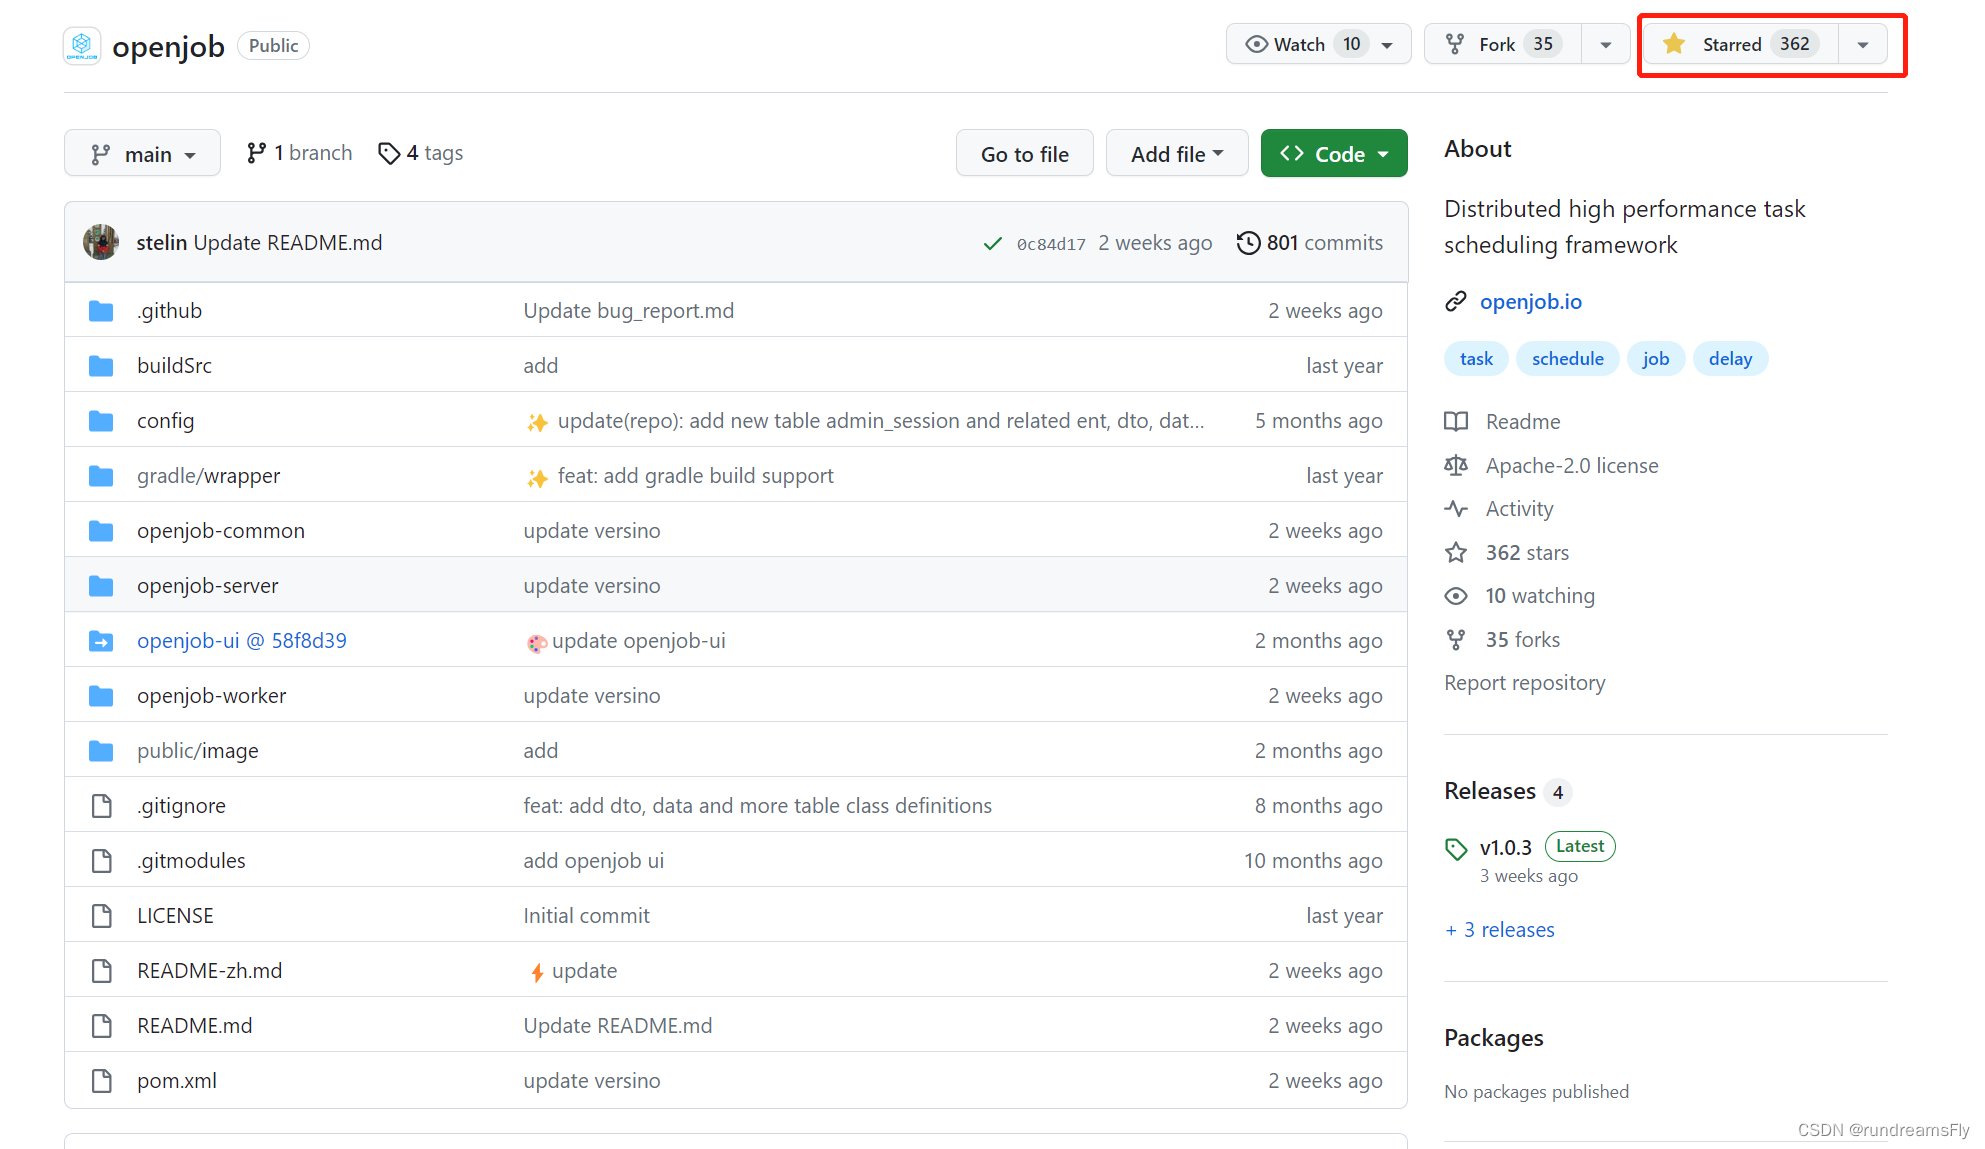
Task: Click Report repository link
Action: (x=1524, y=683)
